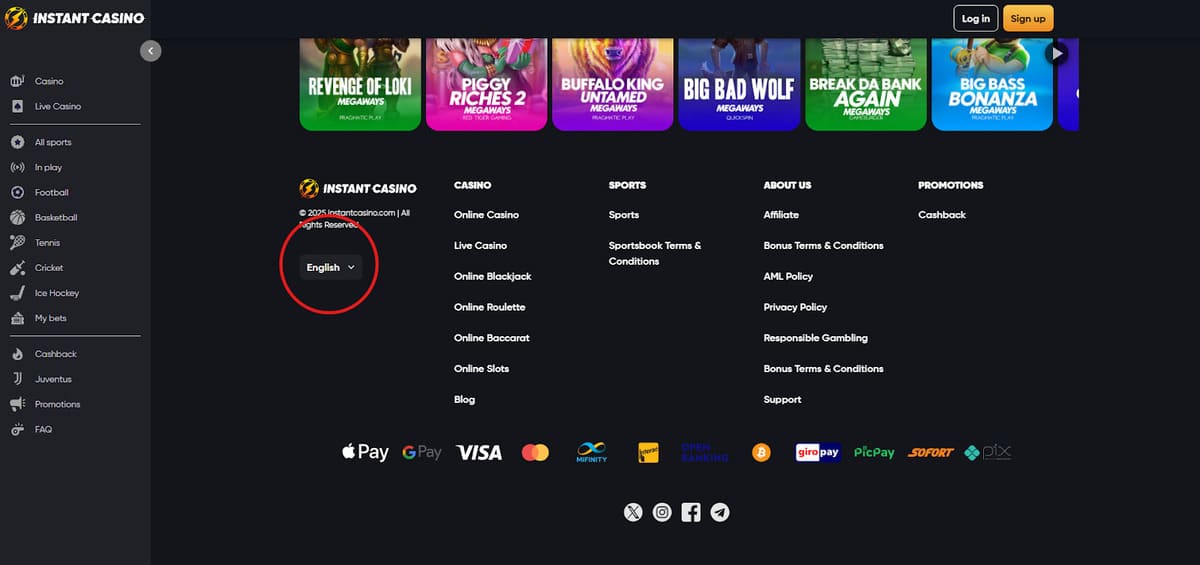Launch the Piggy Riches 2 Megaways thumbnail
Viewport: 1200px width, 565px height.
487,85
